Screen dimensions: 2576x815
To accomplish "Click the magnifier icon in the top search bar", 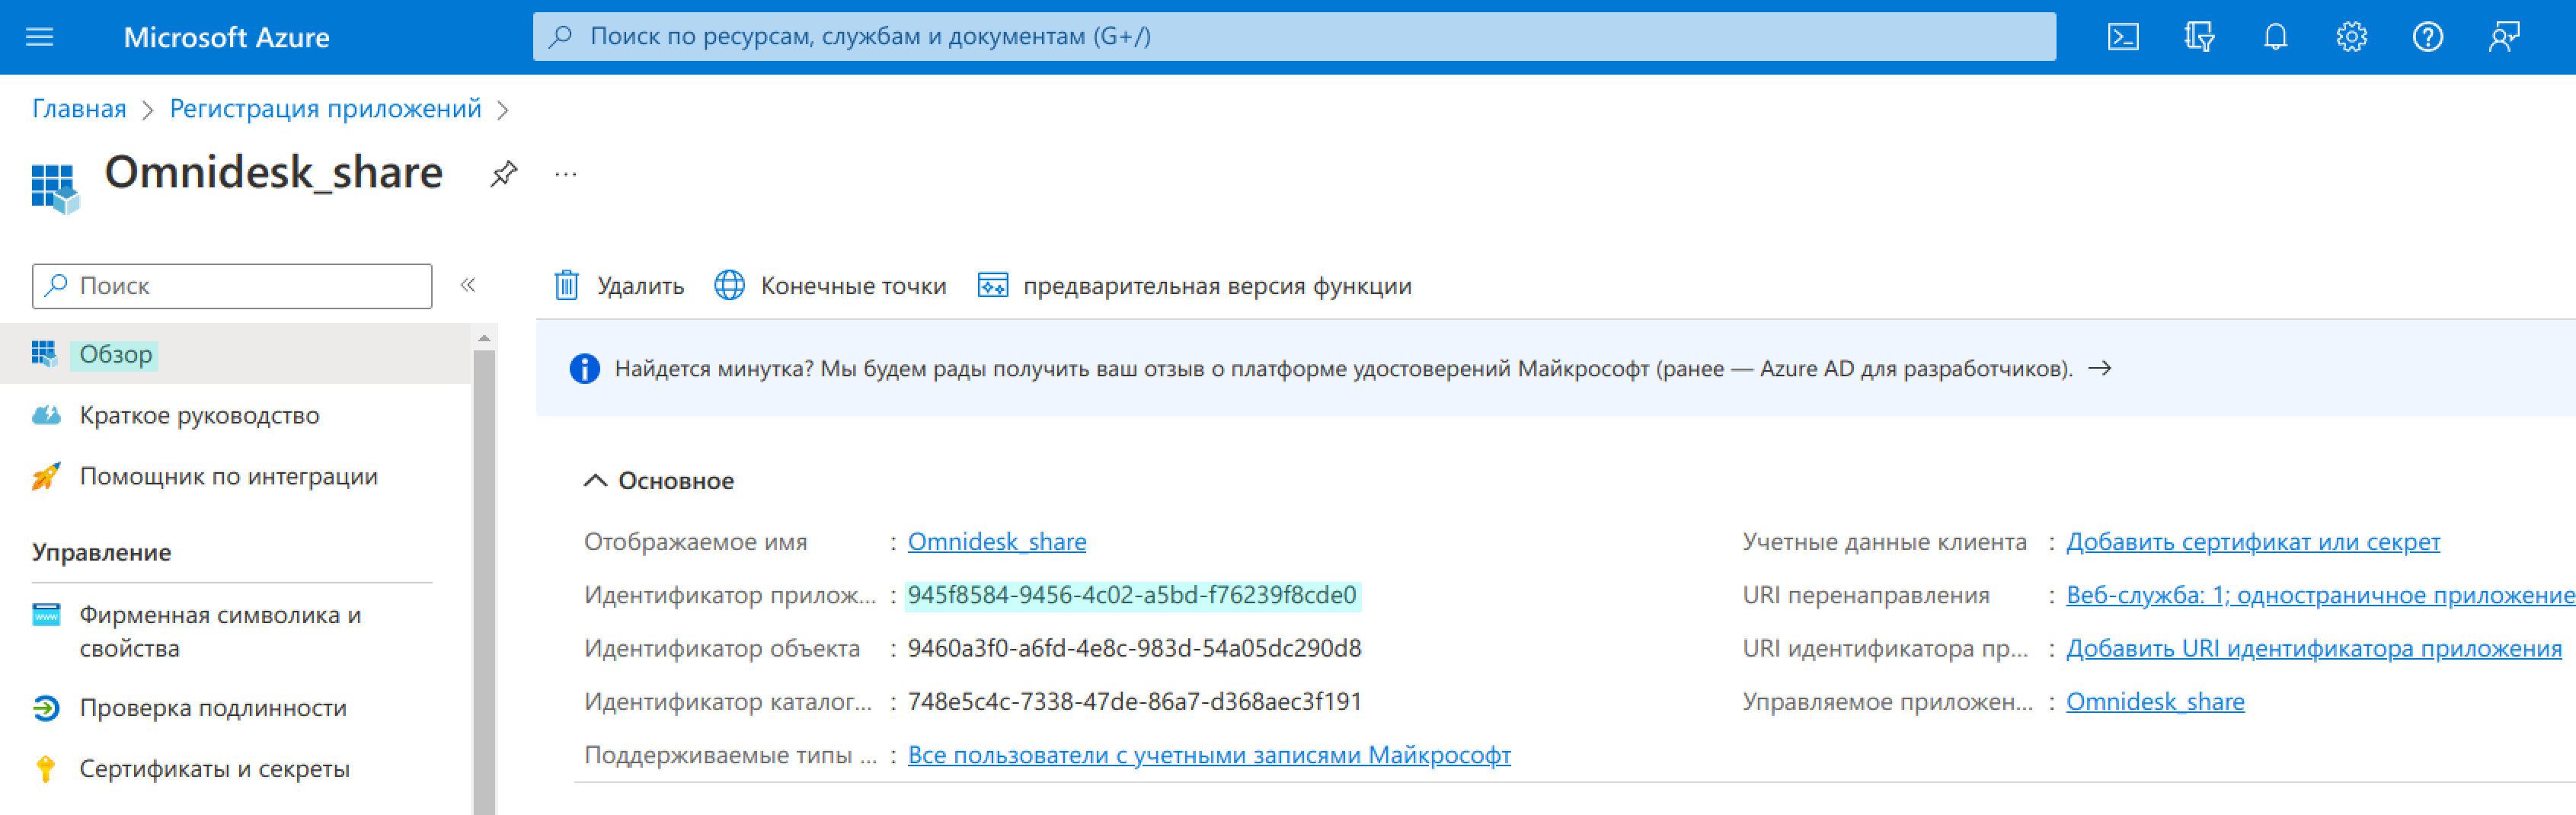I will (561, 36).
